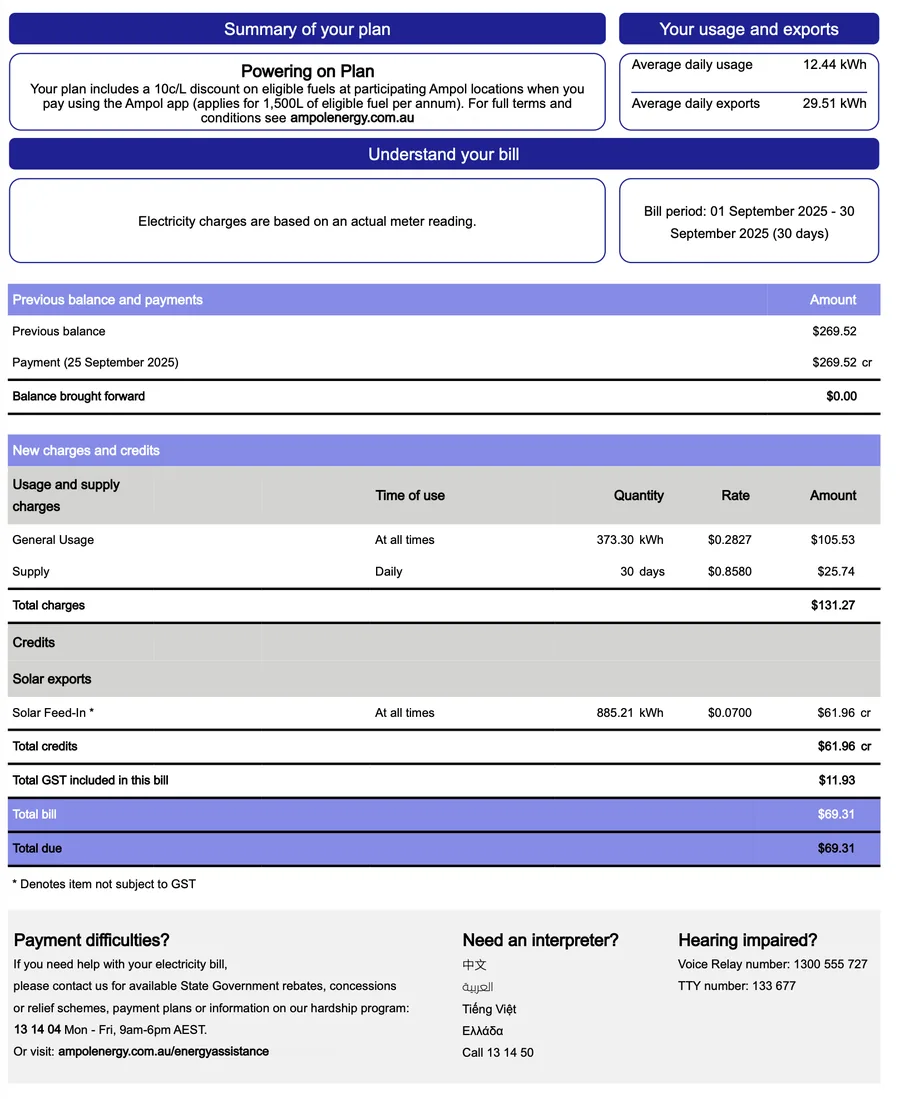Select the 29.51 kWh average daily exports value
Viewport: 900px width, 1099px height.
[x=834, y=103]
